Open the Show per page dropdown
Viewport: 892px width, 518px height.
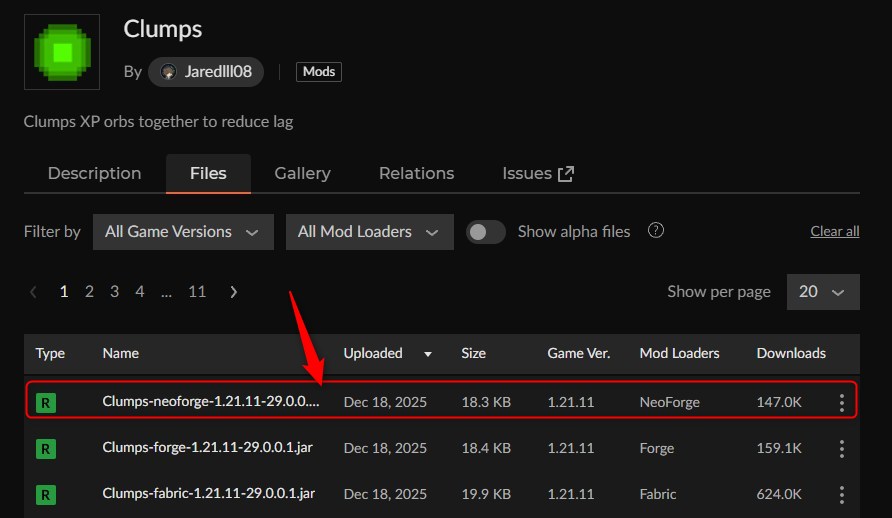(x=822, y=292)
